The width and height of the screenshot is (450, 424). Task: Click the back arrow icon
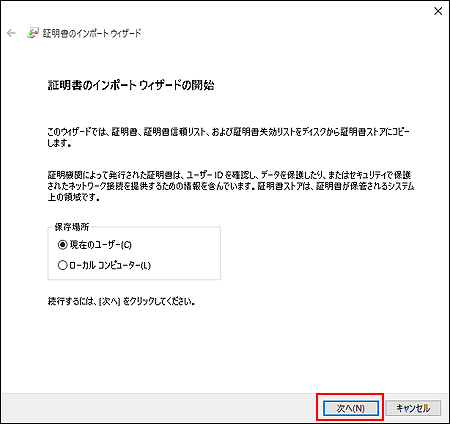pyautogui.click(x=11, y=33)
